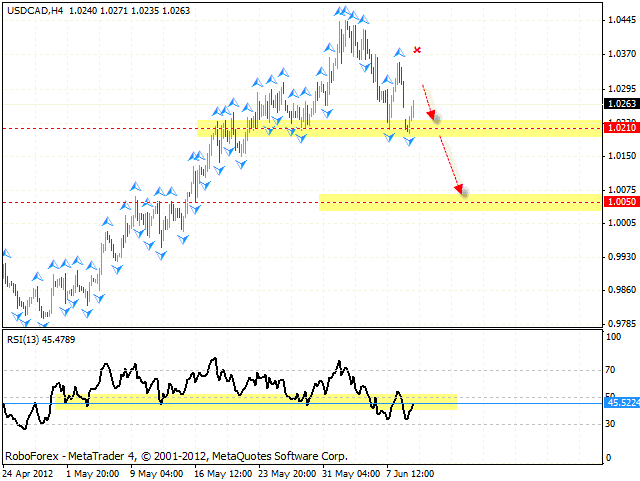Click the gray arrowhead at the 1.0050 zone
The width and height of the screenshot is (640, 481).
(463, 193)
